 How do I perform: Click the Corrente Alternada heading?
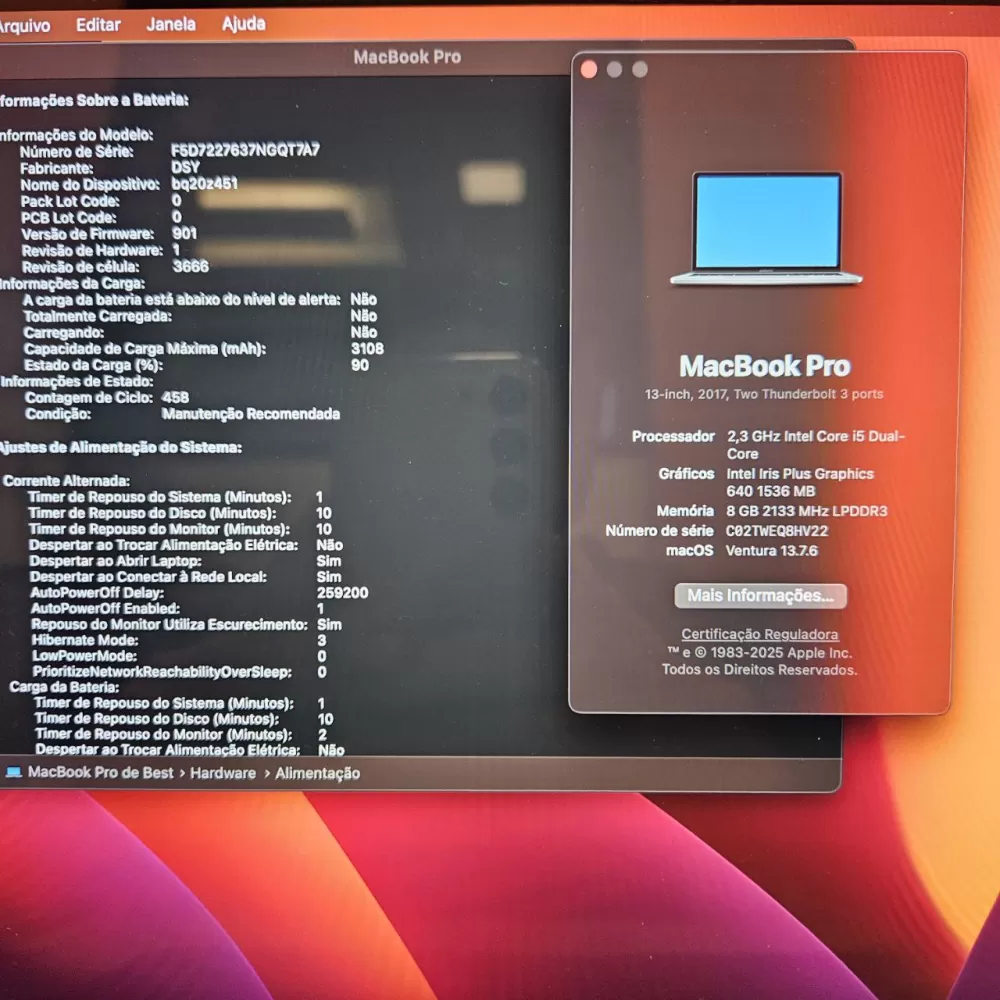click(66, 481)
